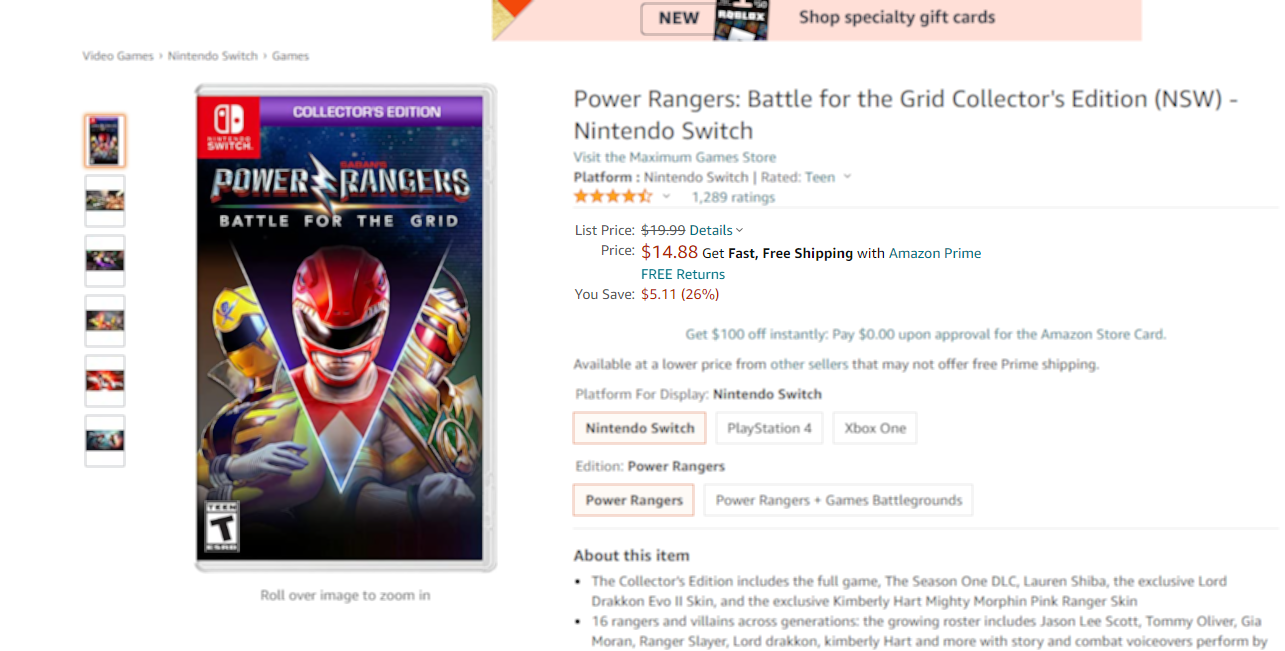Viewport: 1285px width, 651px height.
Task: Choose the Nintendo Switch platform option
Action: (640, 428)
